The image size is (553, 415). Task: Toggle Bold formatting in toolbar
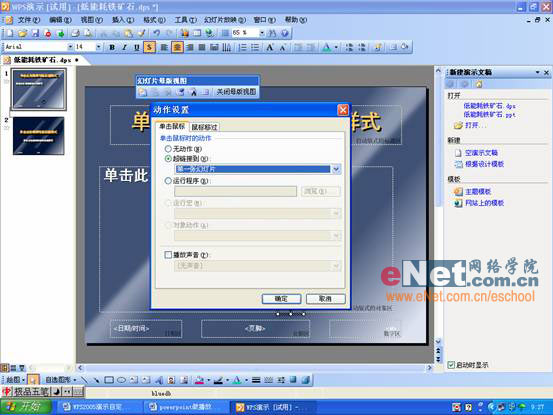112,47
